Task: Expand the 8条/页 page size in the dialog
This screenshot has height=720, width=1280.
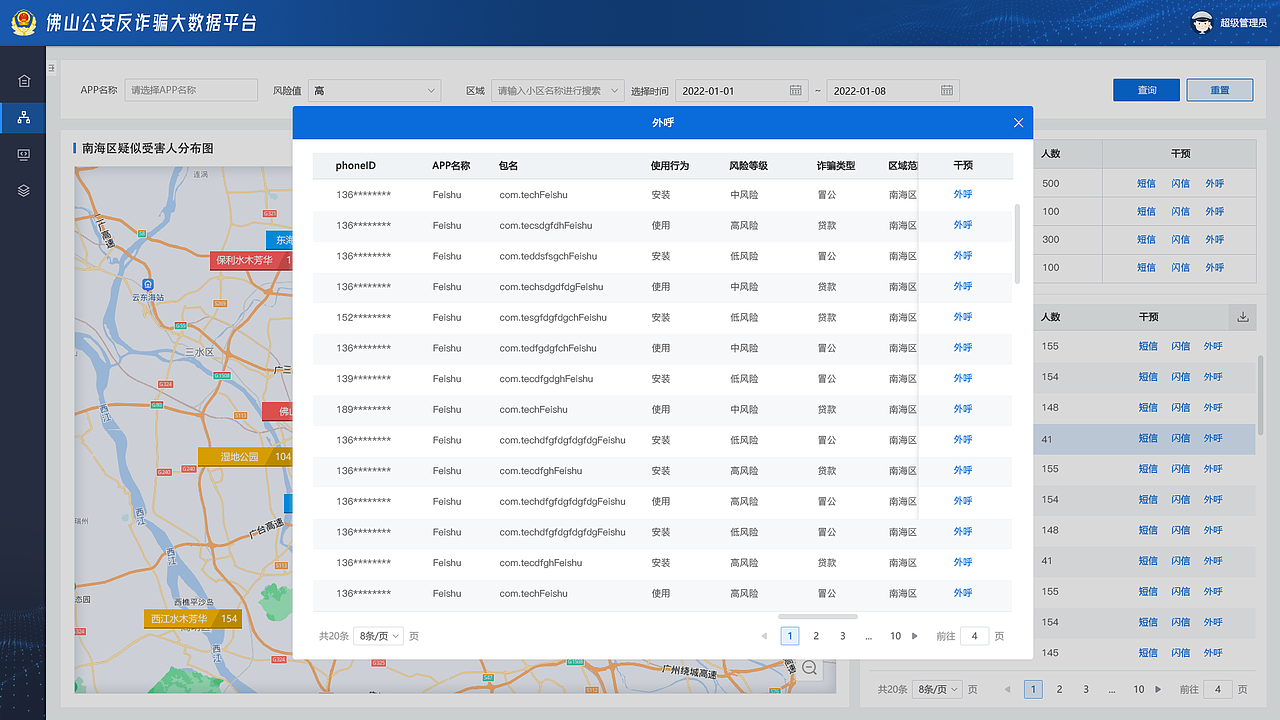Action: pos(378,636)
